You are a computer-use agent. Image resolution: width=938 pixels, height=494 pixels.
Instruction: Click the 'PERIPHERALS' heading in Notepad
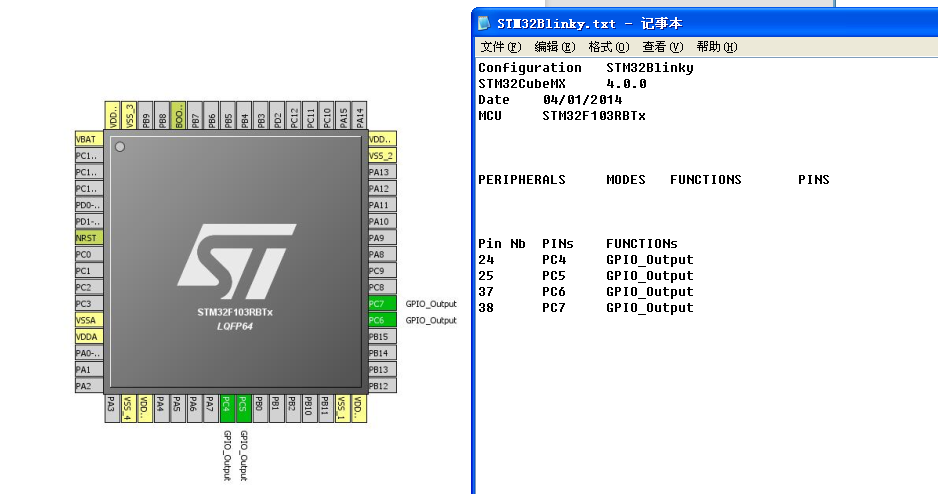[522, 179]
